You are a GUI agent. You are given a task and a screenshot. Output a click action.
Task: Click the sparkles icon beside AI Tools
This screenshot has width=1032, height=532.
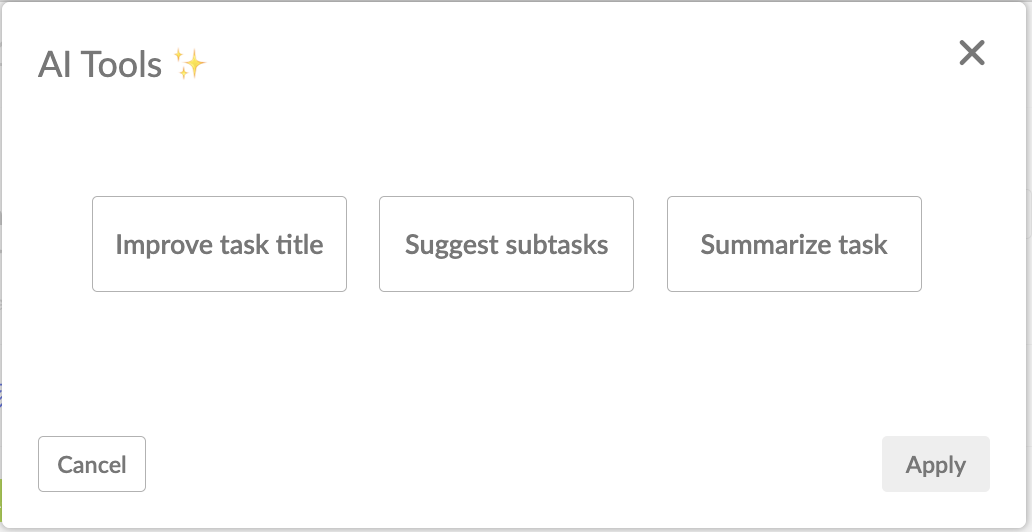point(189,65)
